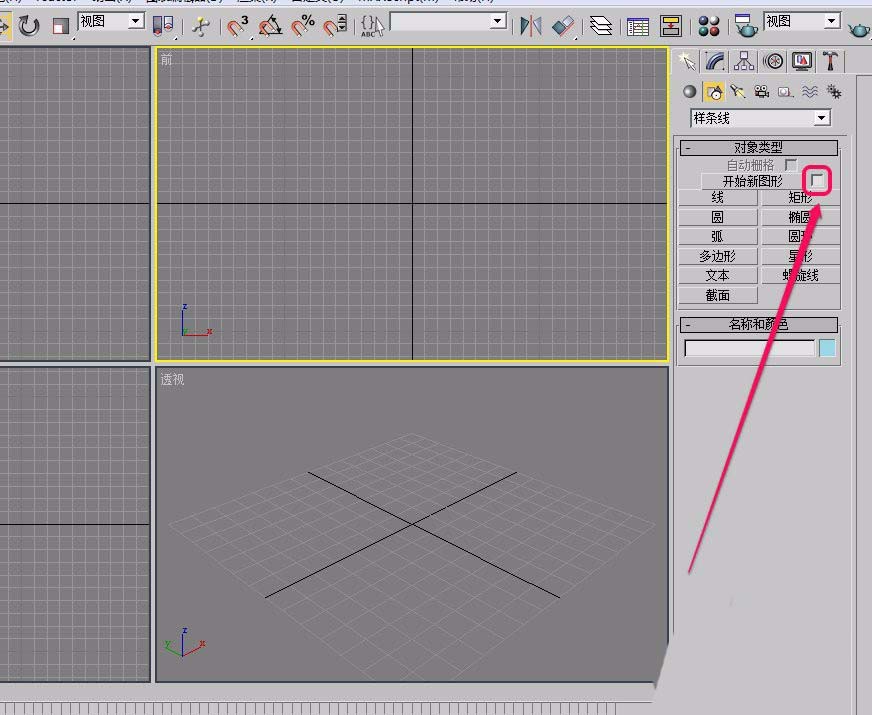This screenshot has width=872, height=715.
Task: Open the reference coordinate 视图 dropdown
Action: (x=111, y=22)
